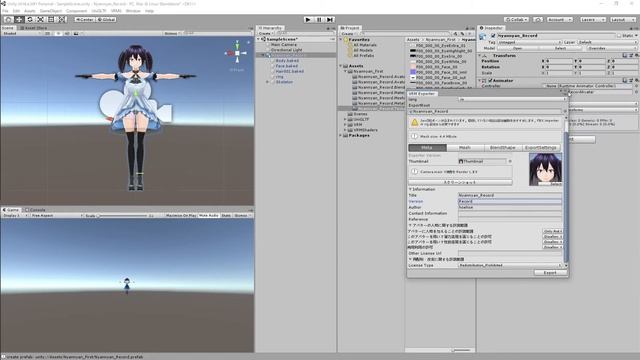Collapse the SampleScene hierarchy root
Viewport: 640px width, 360px height.
pos(258,39)
